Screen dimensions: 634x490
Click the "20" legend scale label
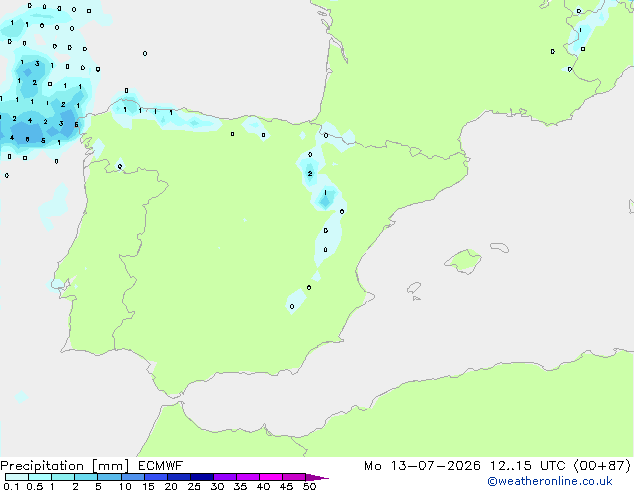pos(171,486)
